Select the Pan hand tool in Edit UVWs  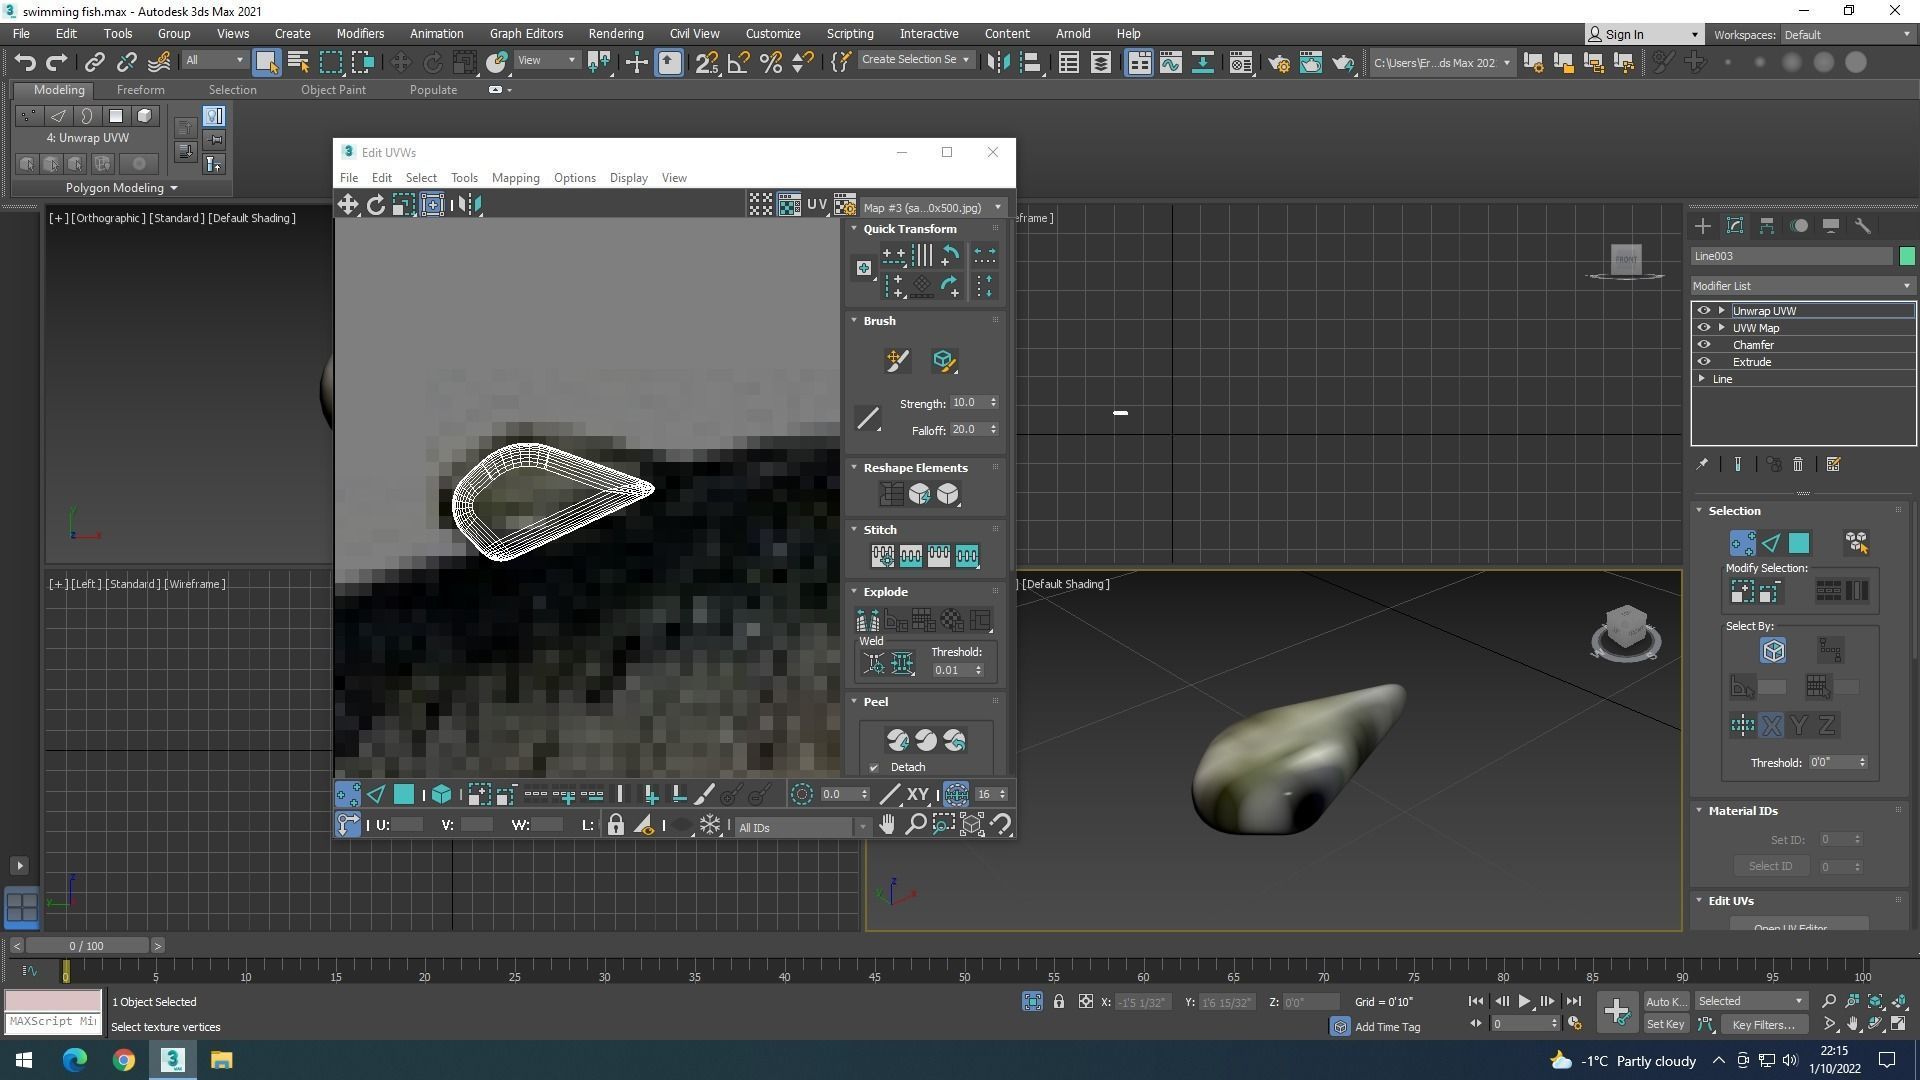[x=886, y=825]
